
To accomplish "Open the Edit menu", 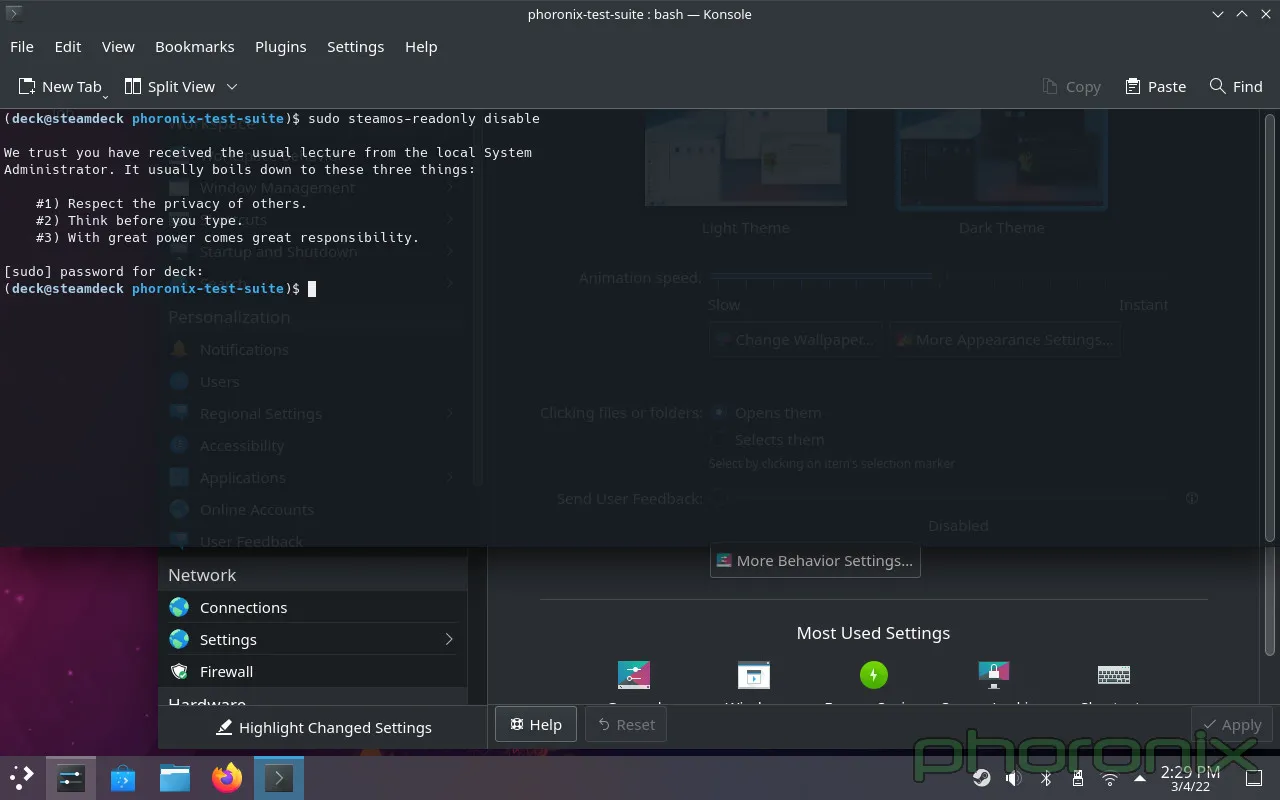I will point(68,47).
